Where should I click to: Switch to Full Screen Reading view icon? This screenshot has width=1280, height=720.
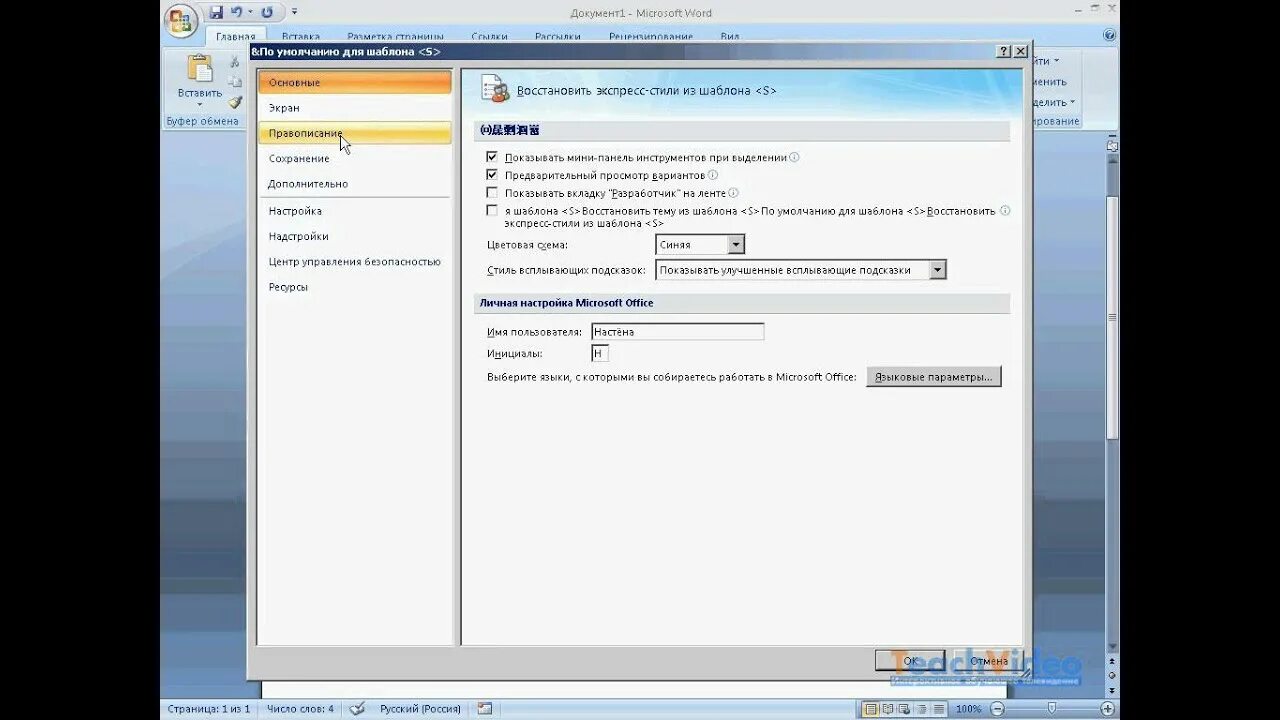pyautogui.click(x=887, y=709)
